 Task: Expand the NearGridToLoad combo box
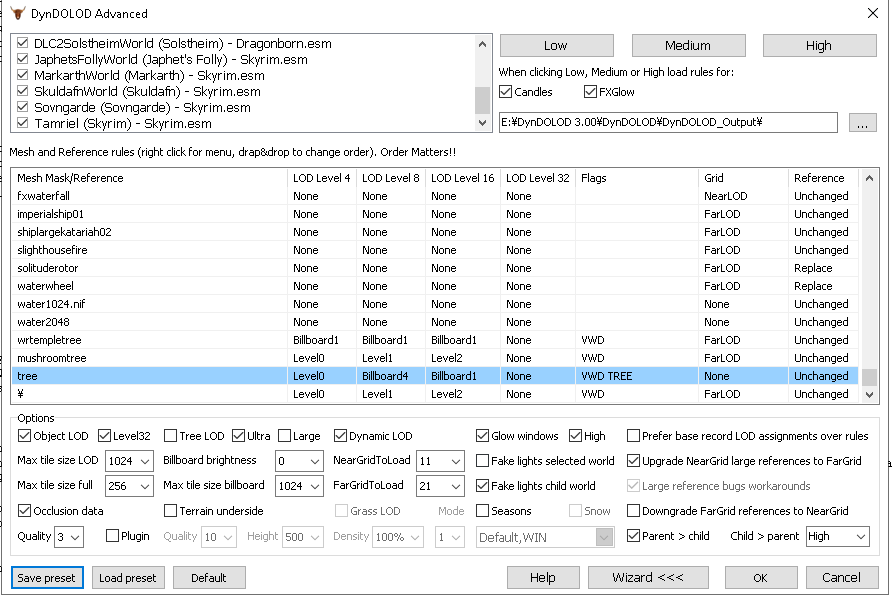tap(440, 461)
